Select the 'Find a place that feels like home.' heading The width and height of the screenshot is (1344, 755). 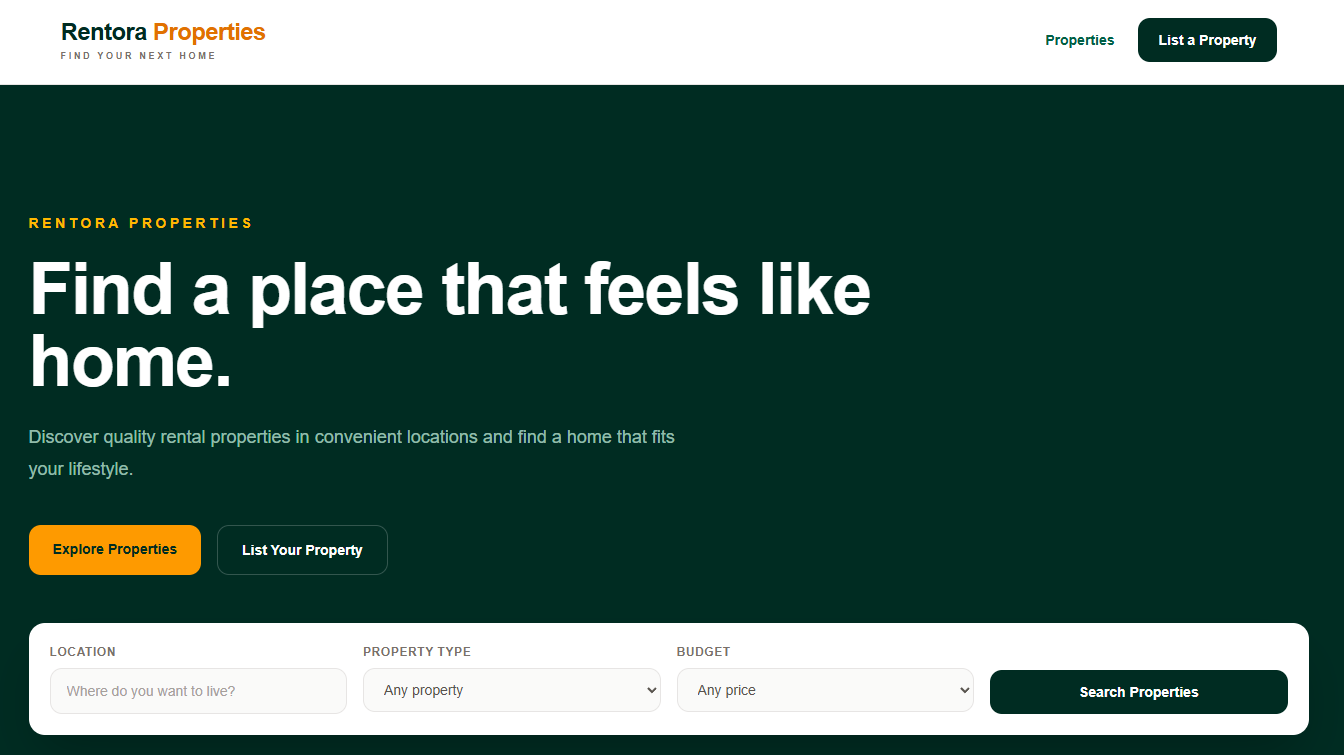click(x=450, y=326)
